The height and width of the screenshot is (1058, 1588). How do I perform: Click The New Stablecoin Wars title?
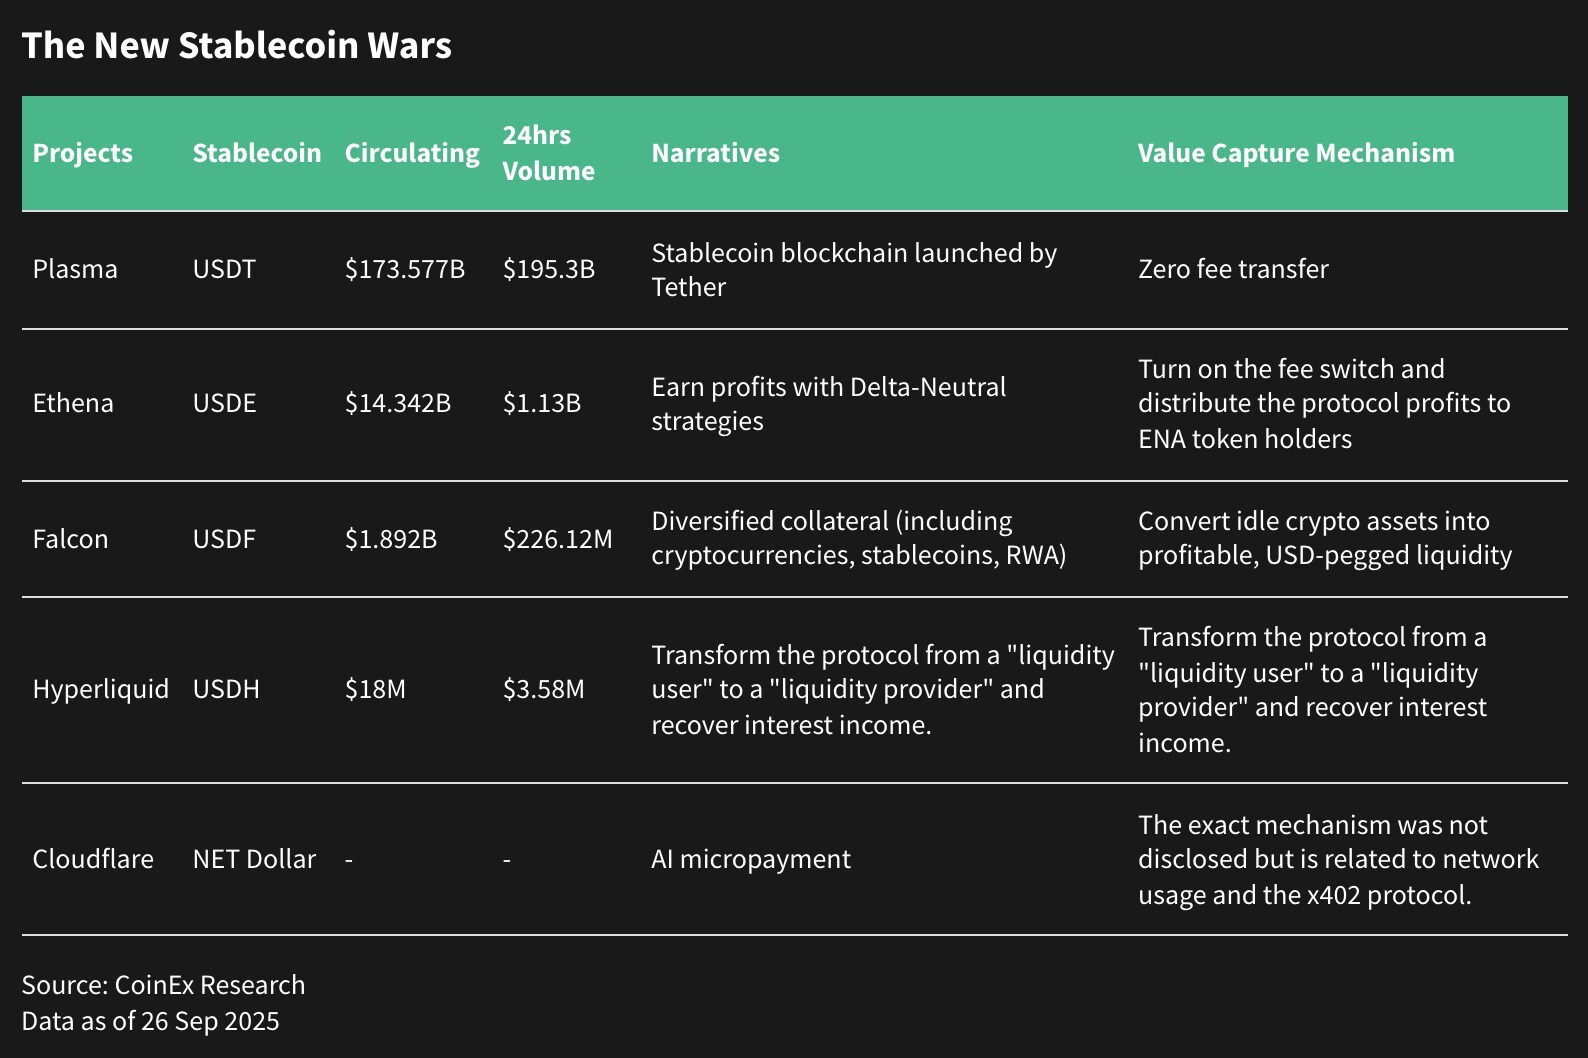237,46
